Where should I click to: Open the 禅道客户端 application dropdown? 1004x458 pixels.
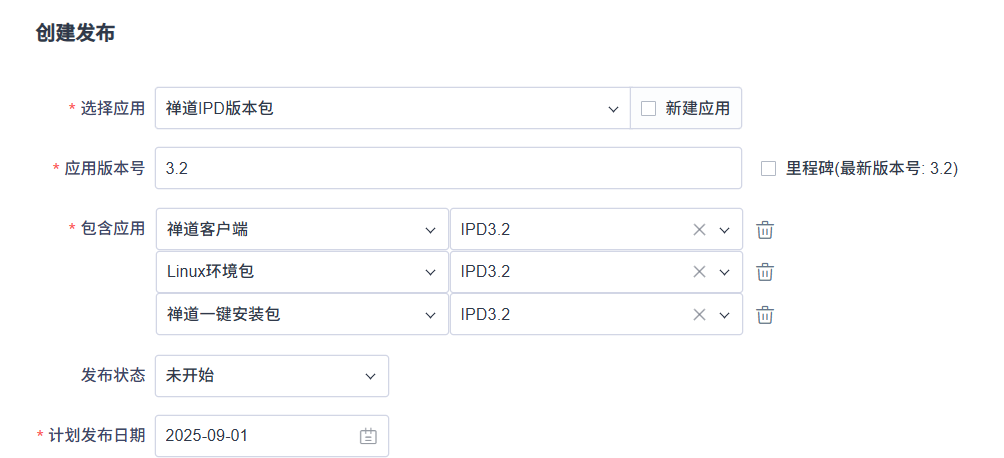430,230
